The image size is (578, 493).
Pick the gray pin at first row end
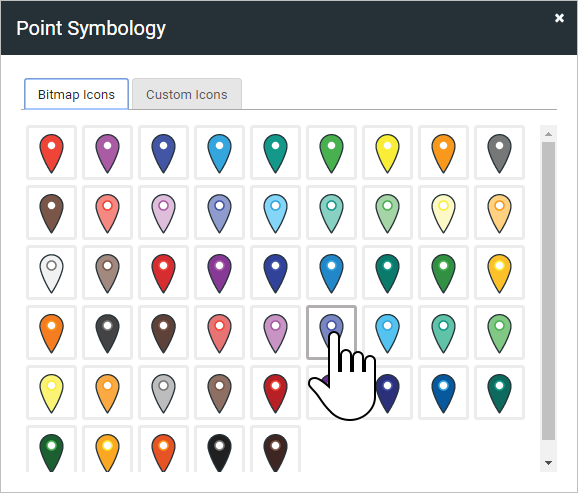(x=499, y=153)
